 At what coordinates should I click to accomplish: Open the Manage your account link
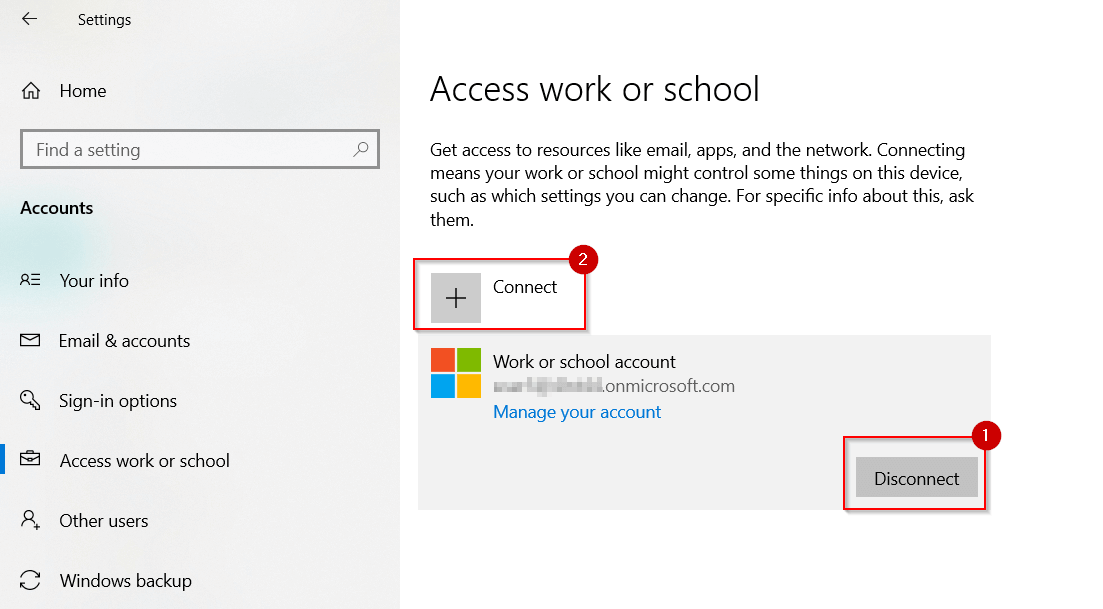tap(577, 412)
